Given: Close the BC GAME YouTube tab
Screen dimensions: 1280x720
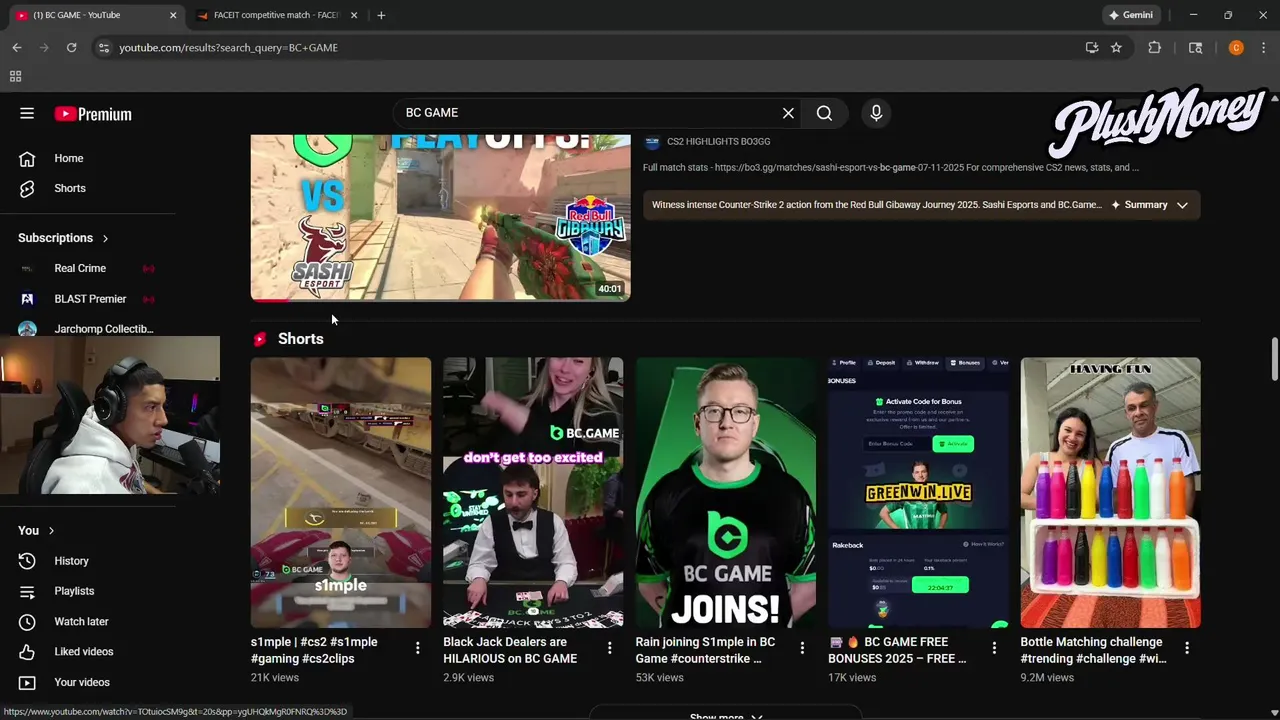Looking at the screenshot, I should pos(172,15).
